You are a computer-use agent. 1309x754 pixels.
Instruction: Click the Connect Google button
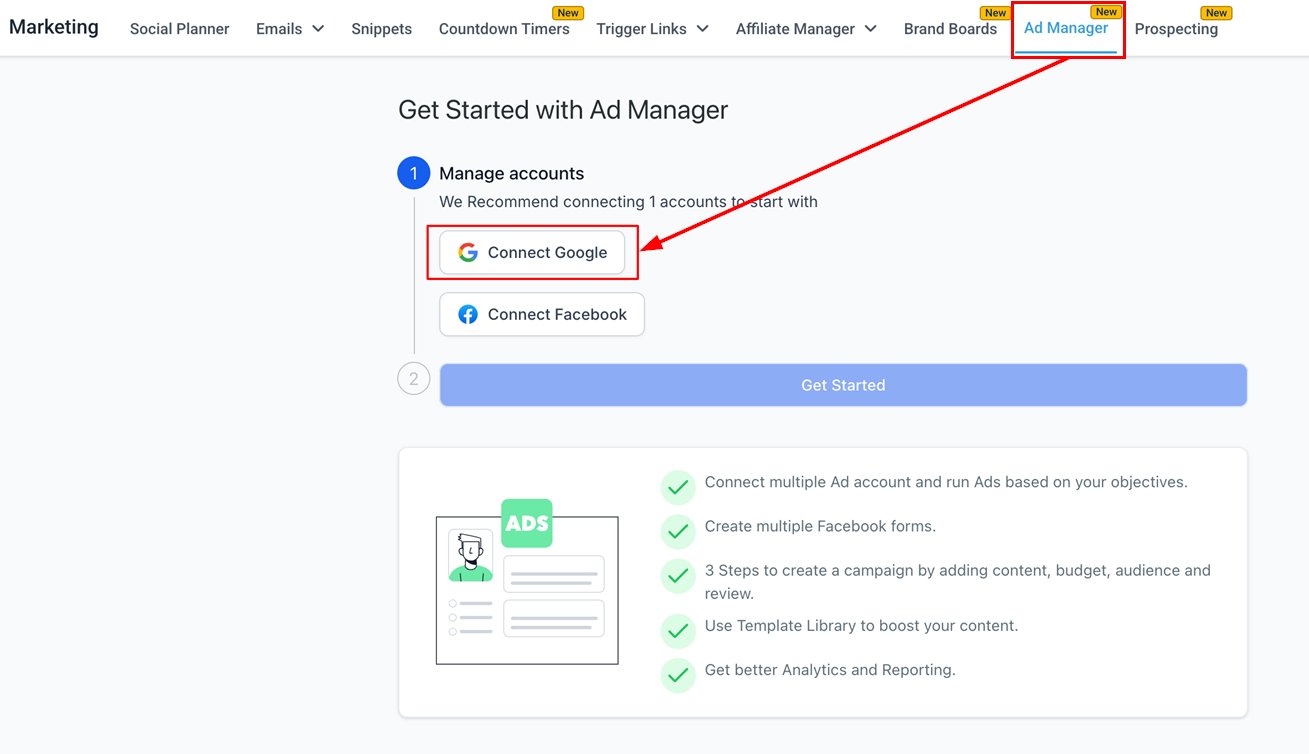coord(532,253)
